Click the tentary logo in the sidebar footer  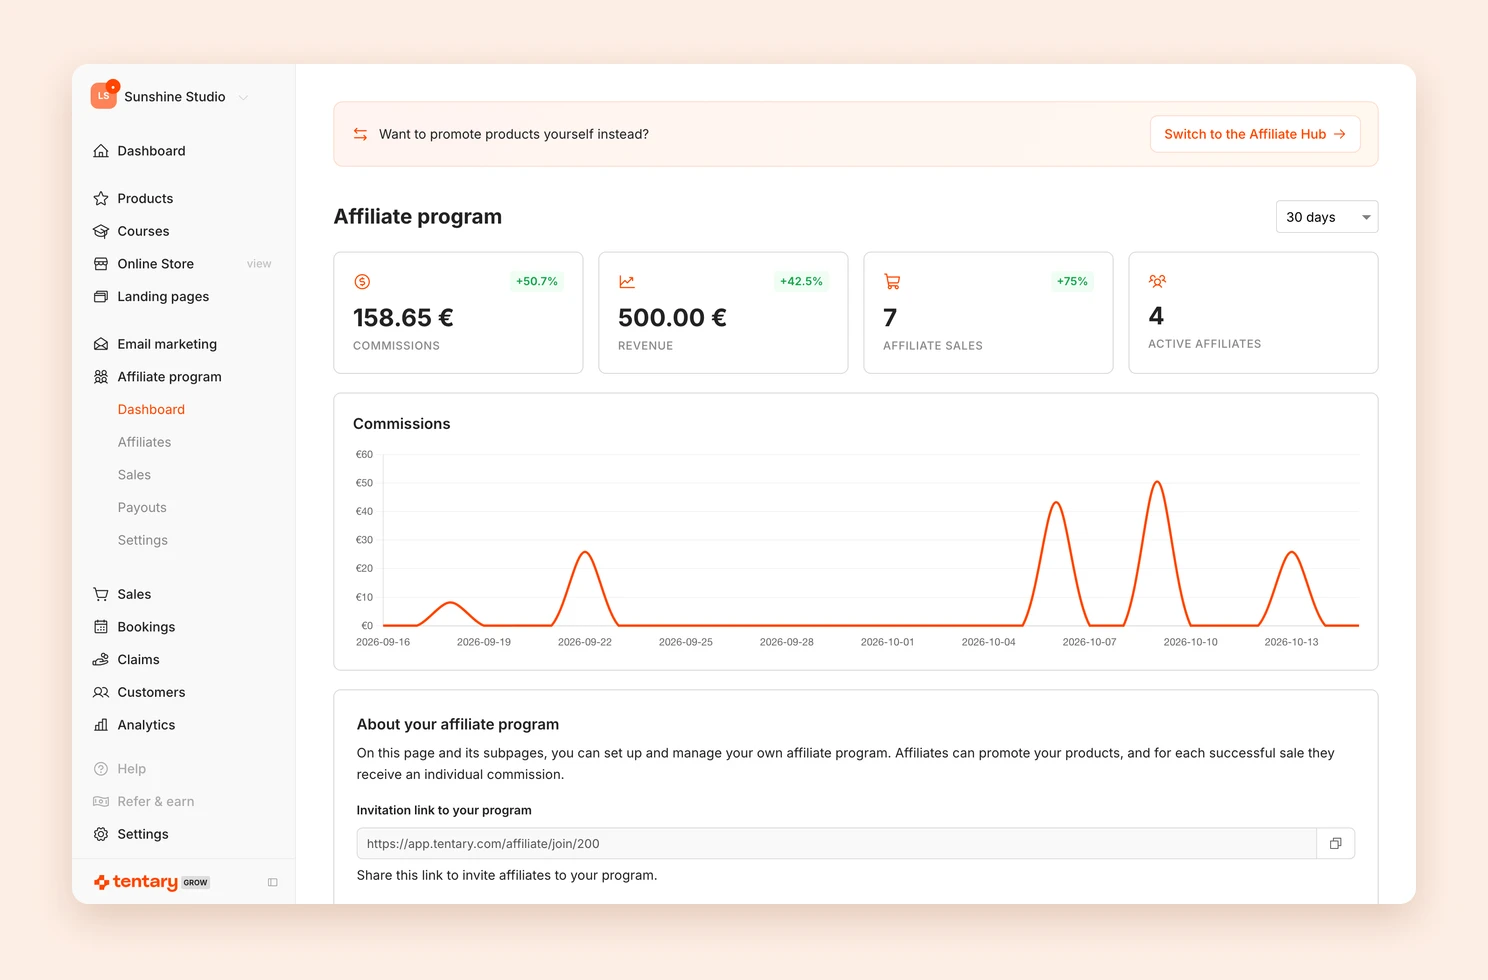coord(136,882)
